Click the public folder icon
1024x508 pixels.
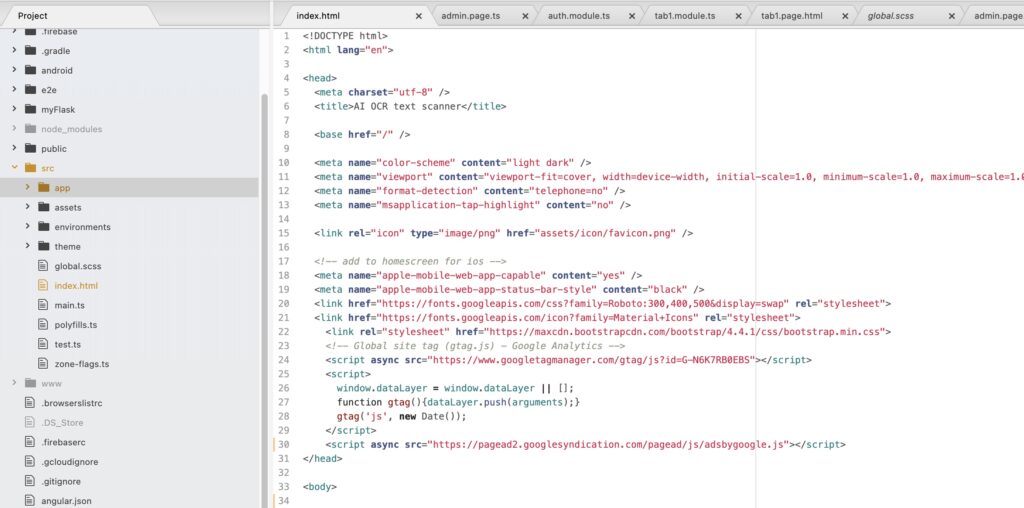coord(30,148)
